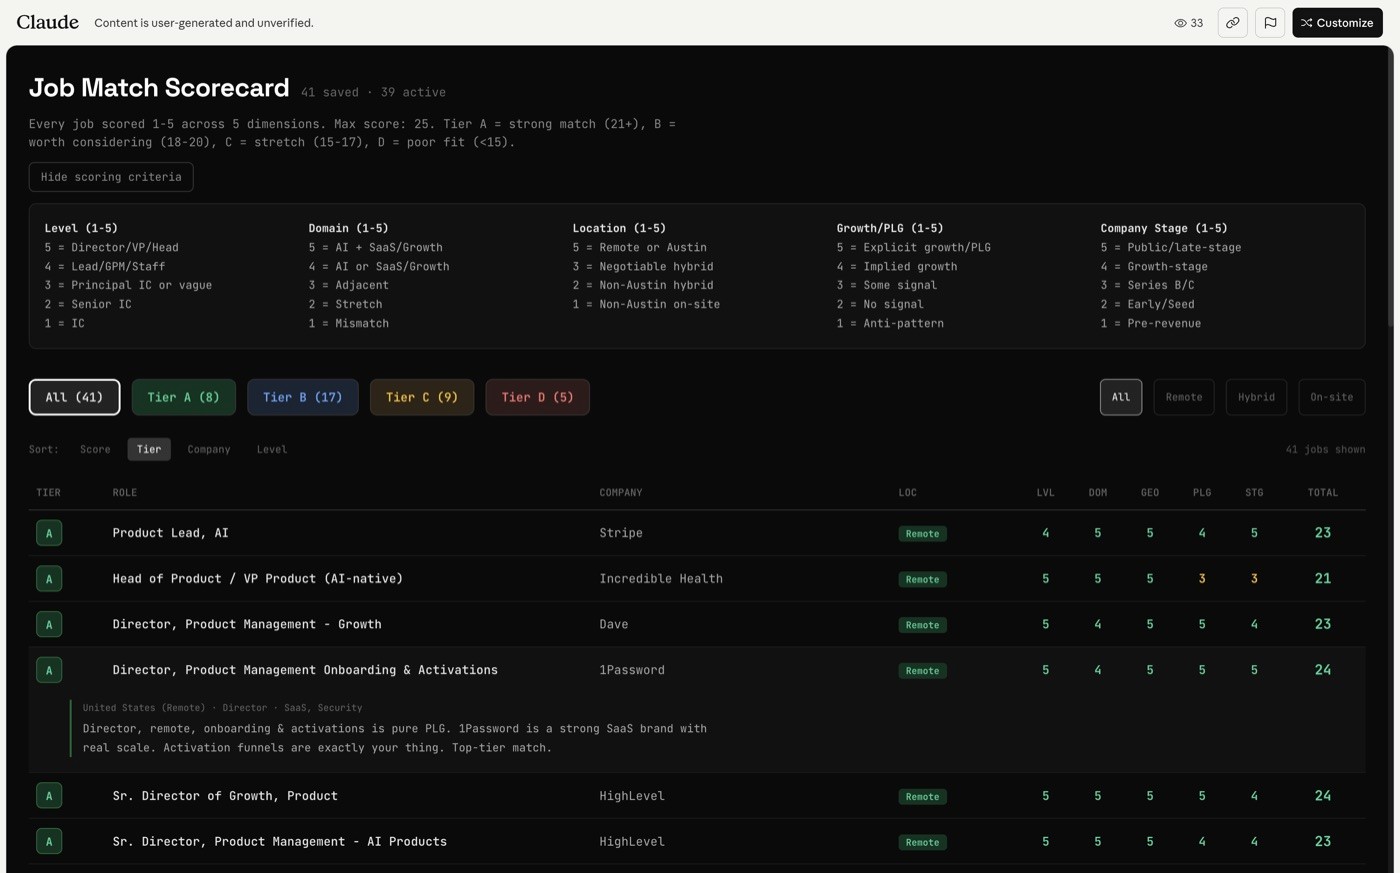Sort by Level
This screenshot has height=873, width=1400.
coord(272,449)
